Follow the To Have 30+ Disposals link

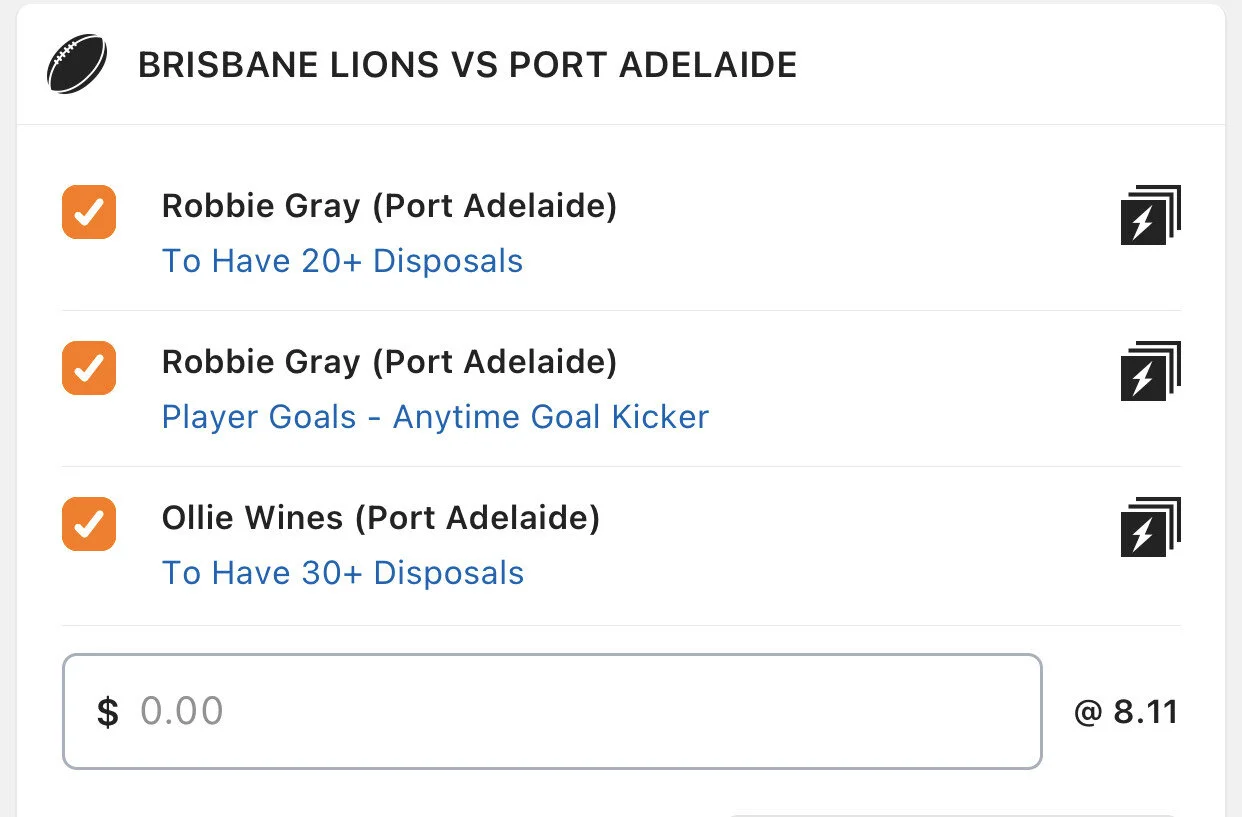pyautogui.click(x=343, y=573)
